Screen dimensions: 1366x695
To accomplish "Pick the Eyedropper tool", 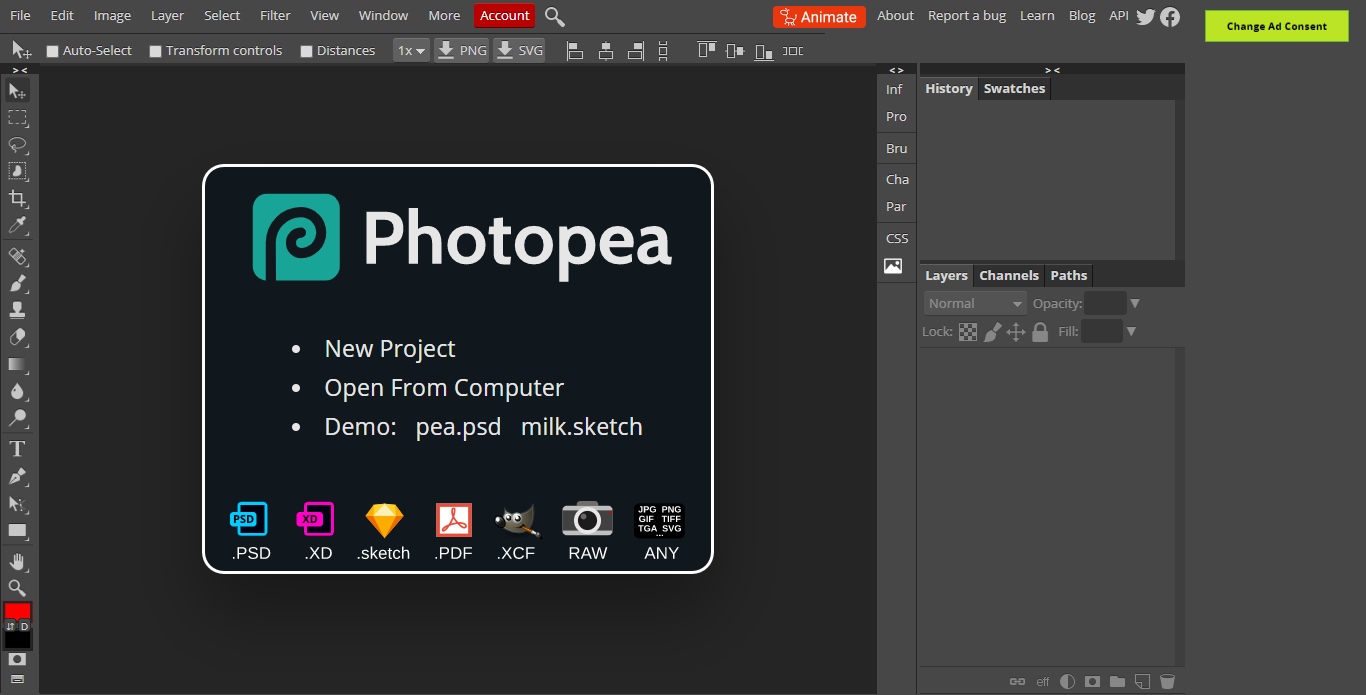I will pos(17,225).
